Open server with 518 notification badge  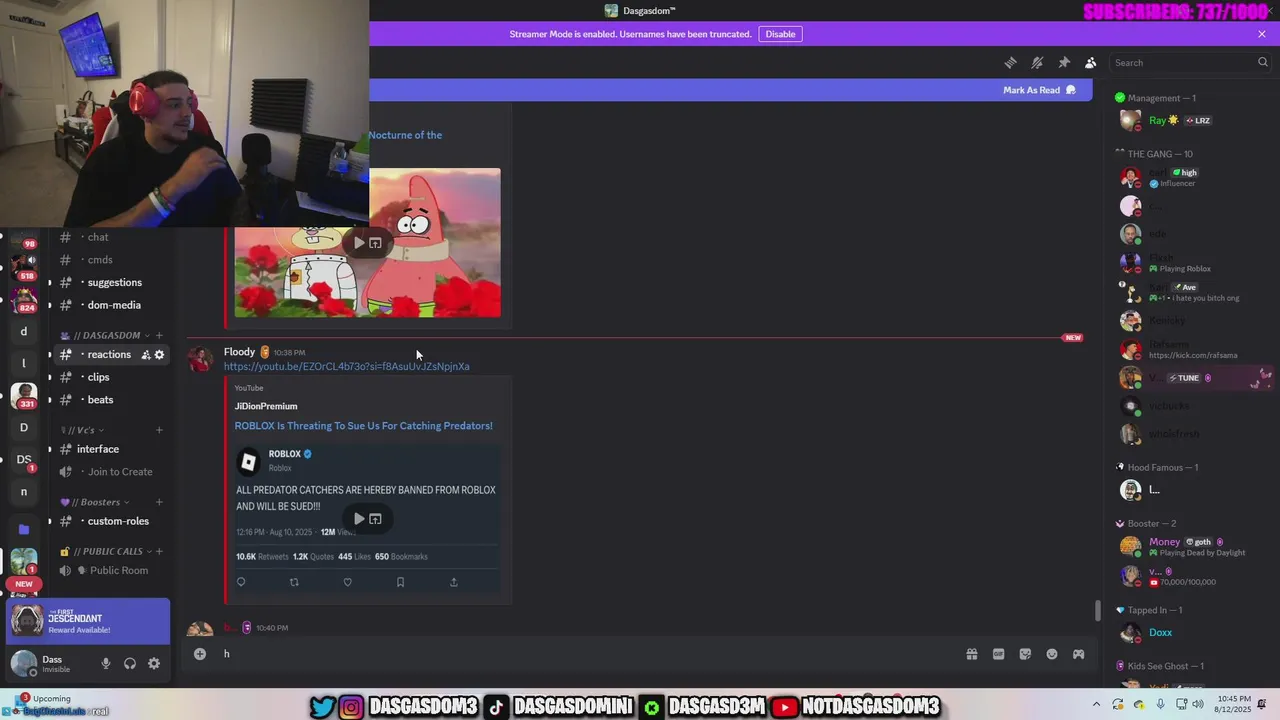coord(24,265)
